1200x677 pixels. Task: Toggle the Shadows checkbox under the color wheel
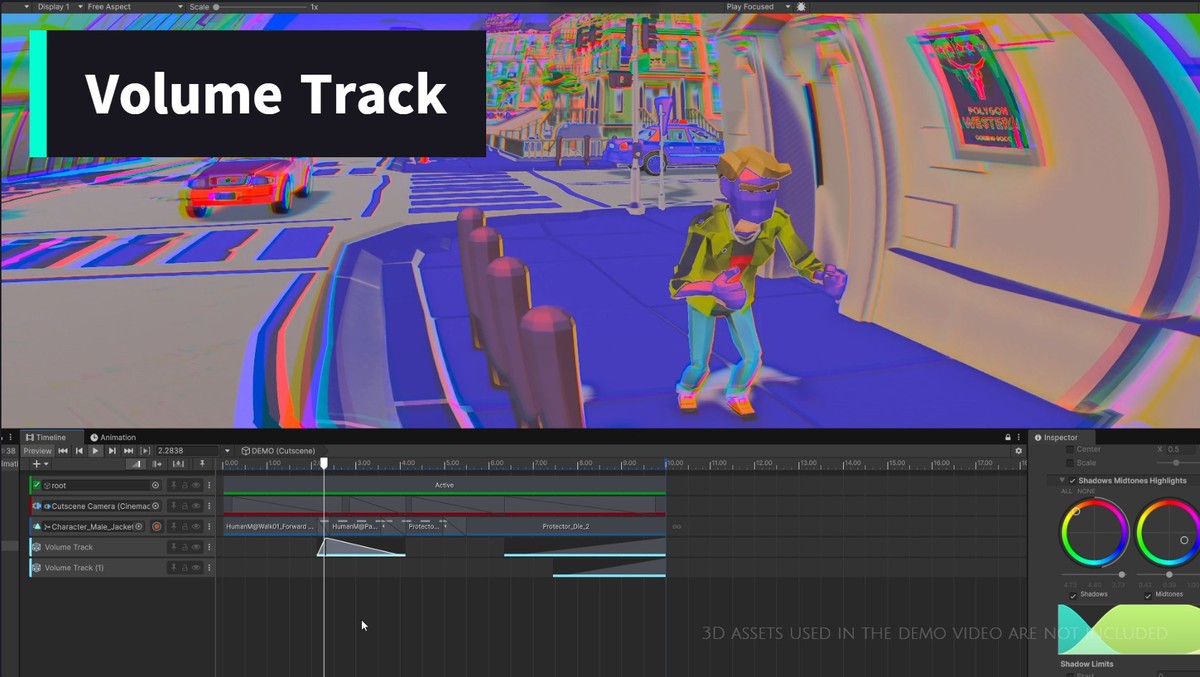click(x=1073, y=595)
